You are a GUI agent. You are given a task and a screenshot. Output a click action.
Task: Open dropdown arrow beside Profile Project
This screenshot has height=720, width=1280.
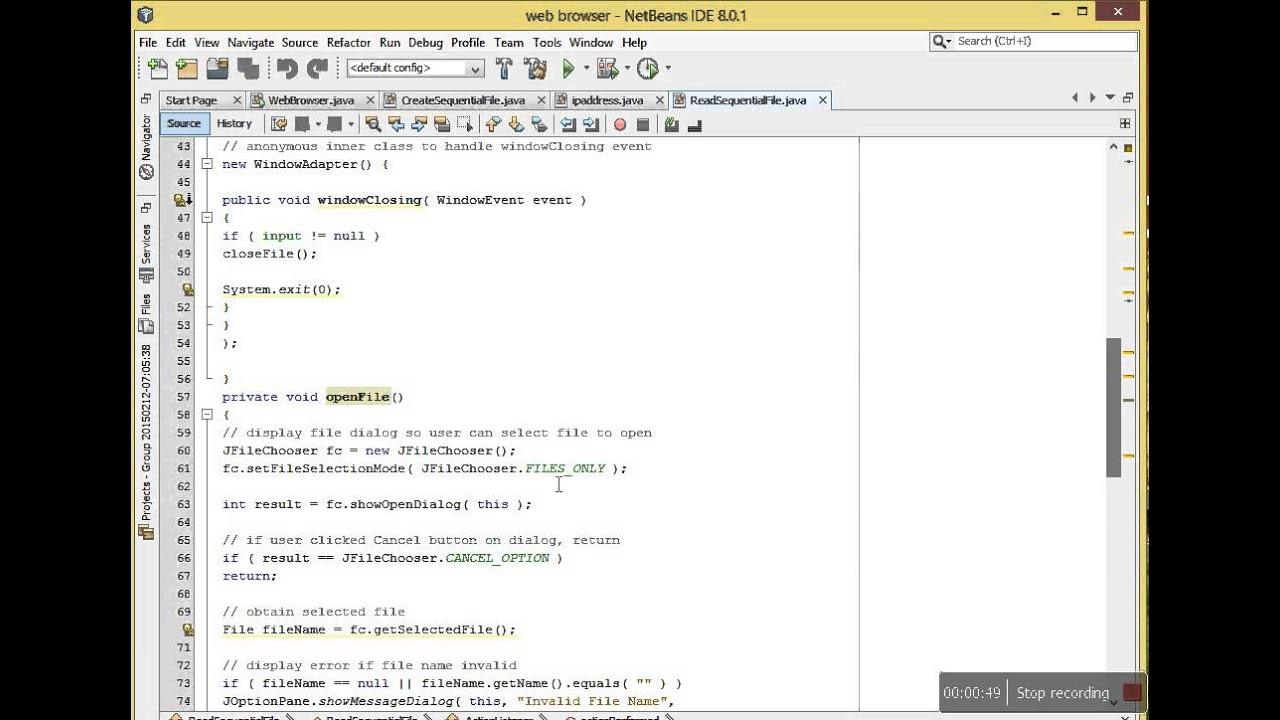pos(668,68)
